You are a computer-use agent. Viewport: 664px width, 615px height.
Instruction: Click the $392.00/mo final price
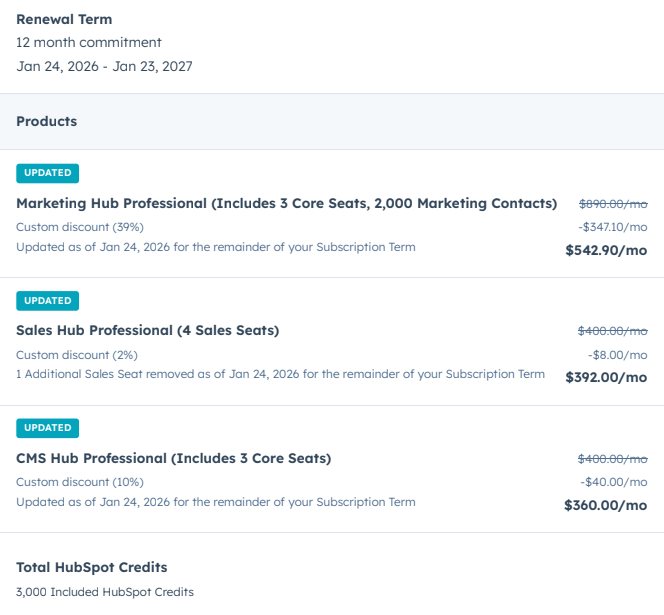tap(606, 377)
